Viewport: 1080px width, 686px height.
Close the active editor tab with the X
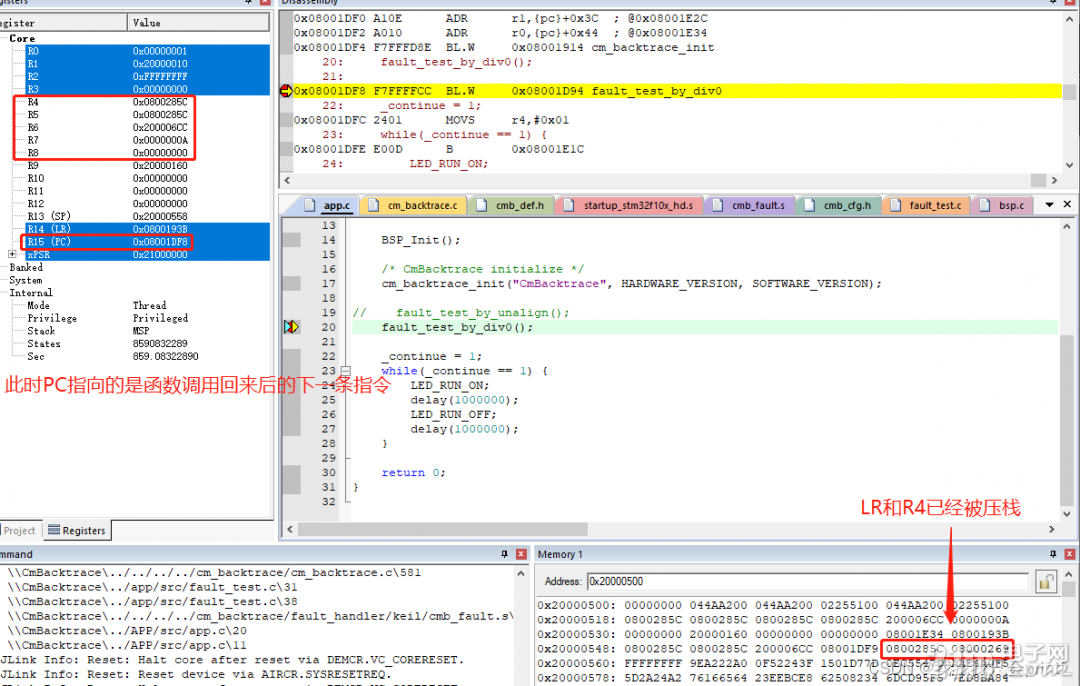tap(1067, 205)
